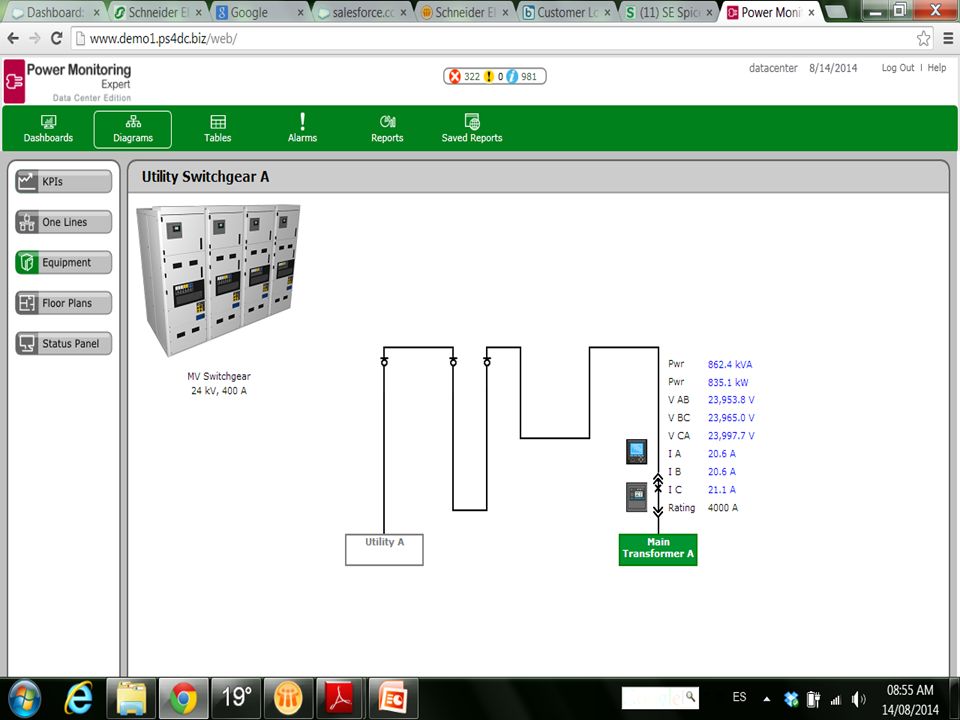Click the Chrome taskbar icon
This screenshot has height=720, width=960.
(184, 699)
